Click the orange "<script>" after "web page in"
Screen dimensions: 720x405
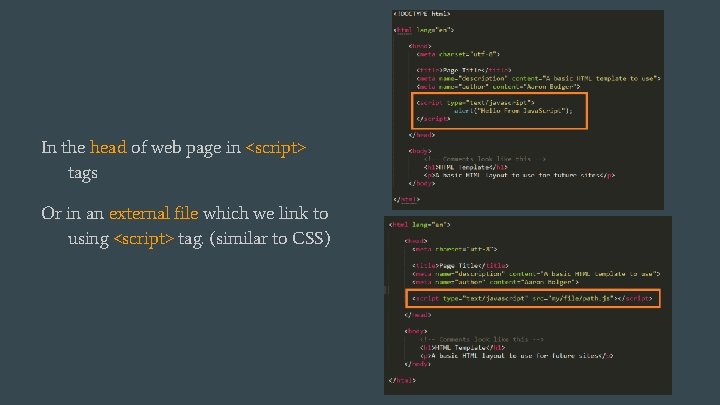pos(276,148)
